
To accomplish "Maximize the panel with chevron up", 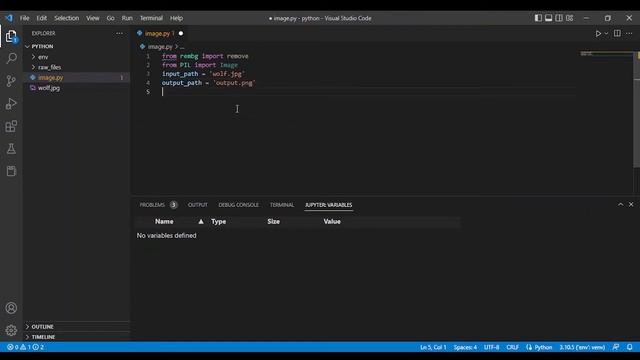I will click(x=620, y=204).
